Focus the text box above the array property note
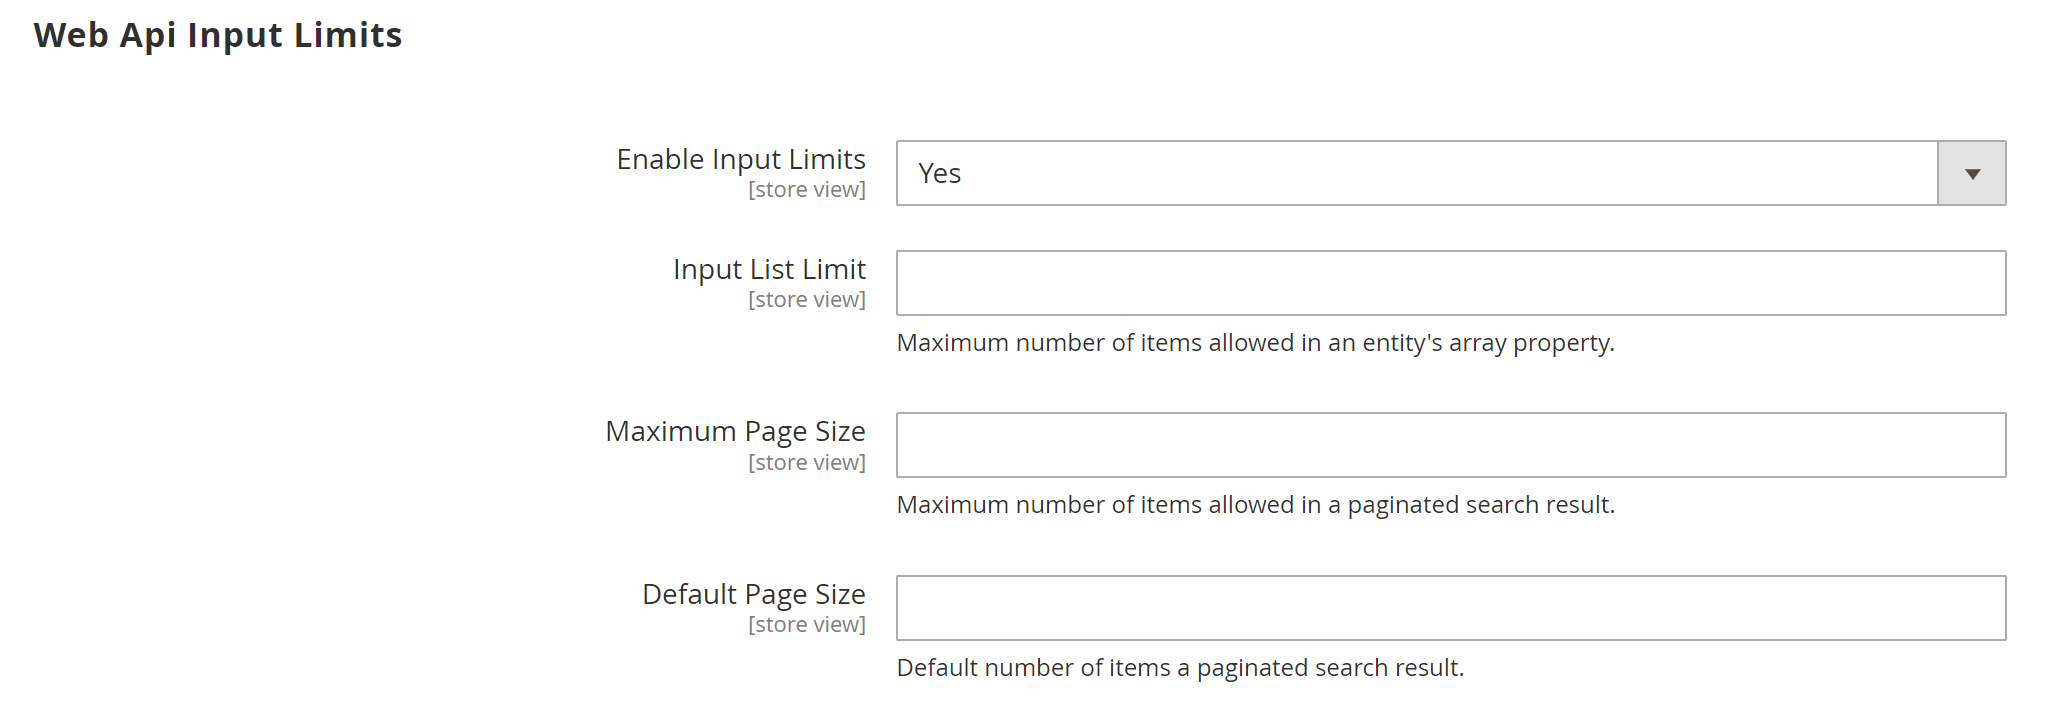This screenshot has width=2060, height=713. click(1450, 283)
